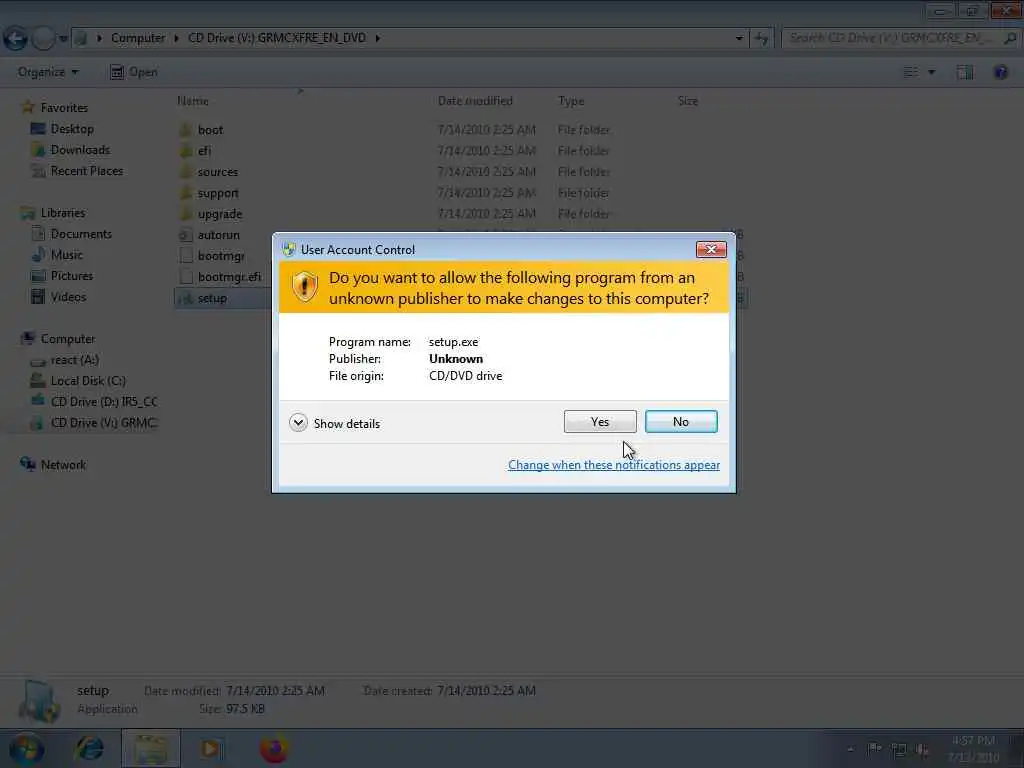Launch Internet Explorer from the taskbar
Screen dimensions: 1024x768
point(89,748)
